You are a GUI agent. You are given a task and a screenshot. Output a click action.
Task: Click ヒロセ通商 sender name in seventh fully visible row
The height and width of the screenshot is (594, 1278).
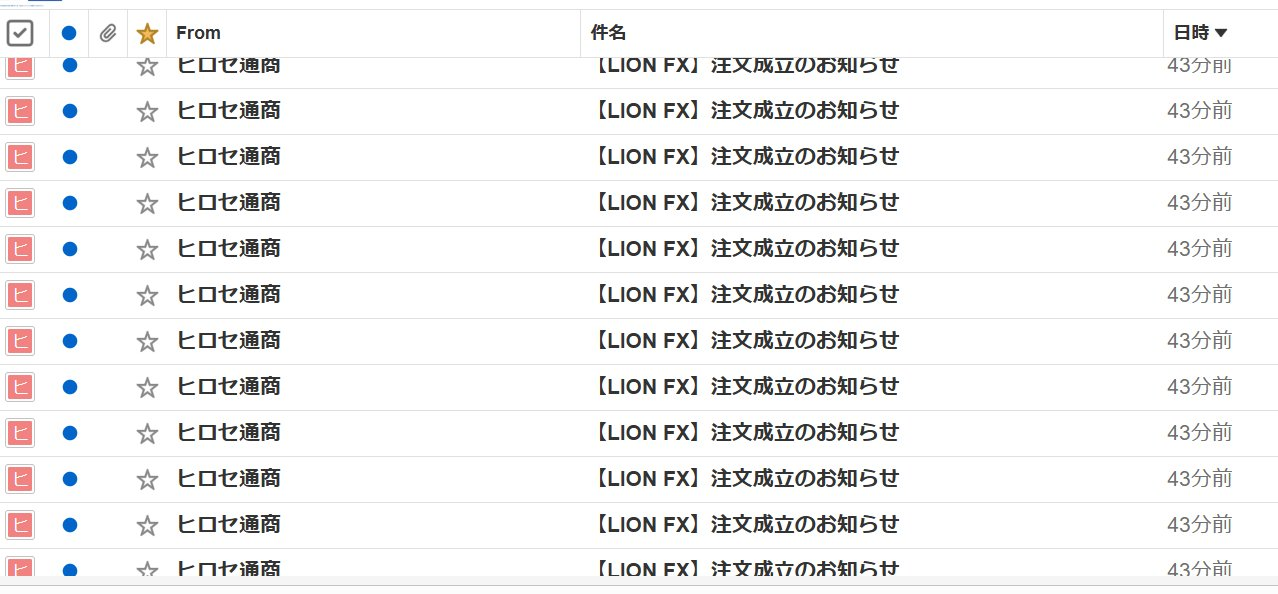pos(228,386)
